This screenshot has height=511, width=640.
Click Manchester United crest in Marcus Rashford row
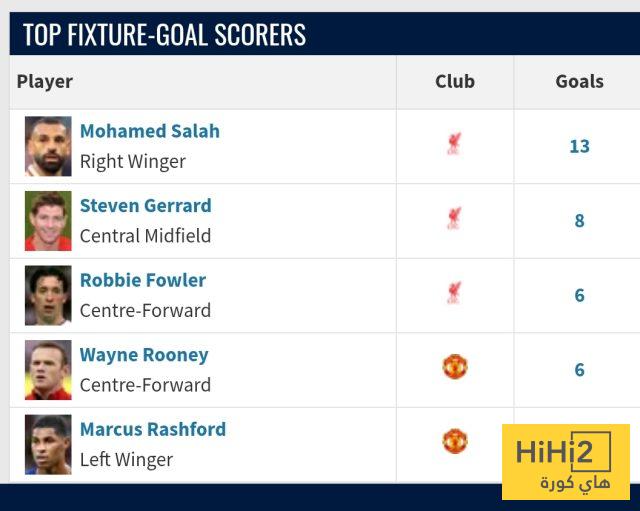(455, 441)
